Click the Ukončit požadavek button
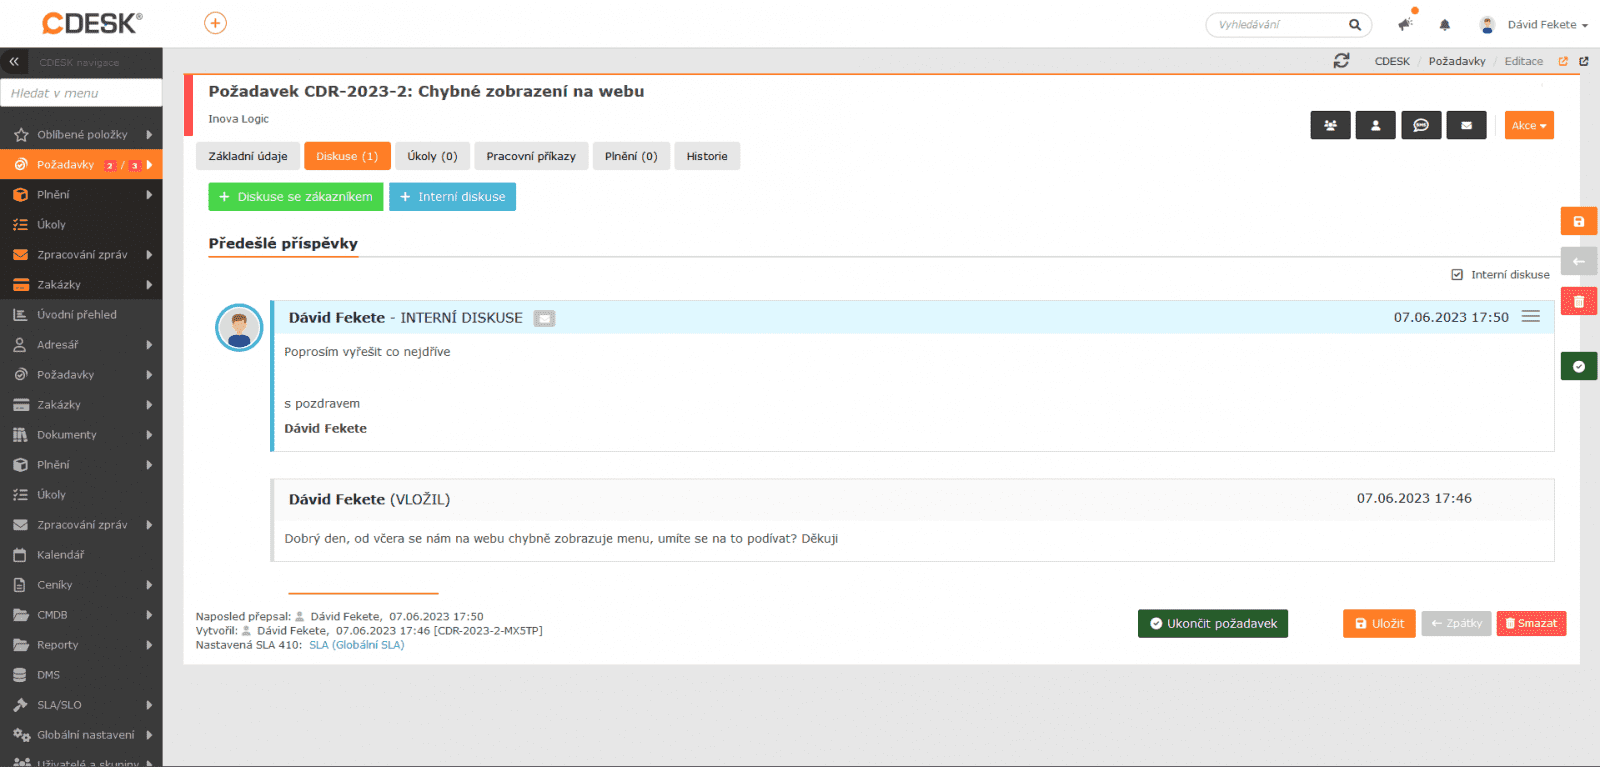Screen dimensions: 1600x767 1213,623
